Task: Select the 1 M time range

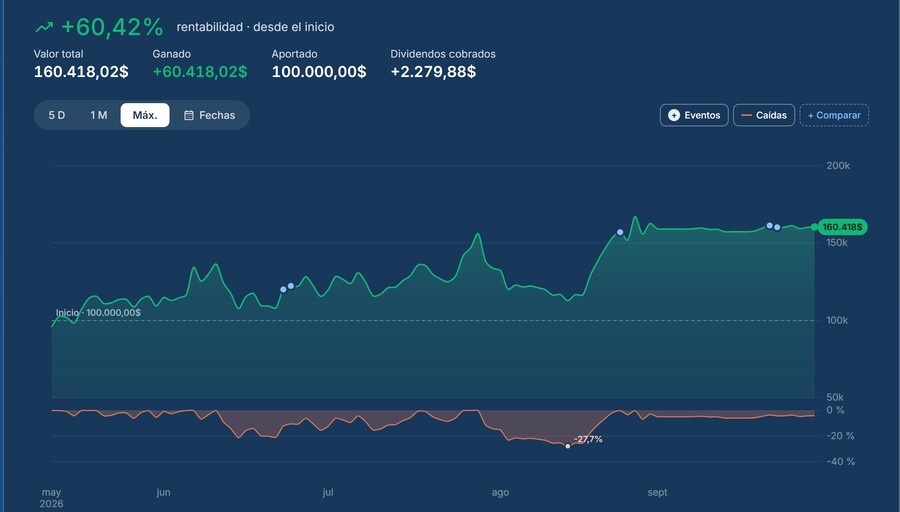Action: click(x=99, y=115)
